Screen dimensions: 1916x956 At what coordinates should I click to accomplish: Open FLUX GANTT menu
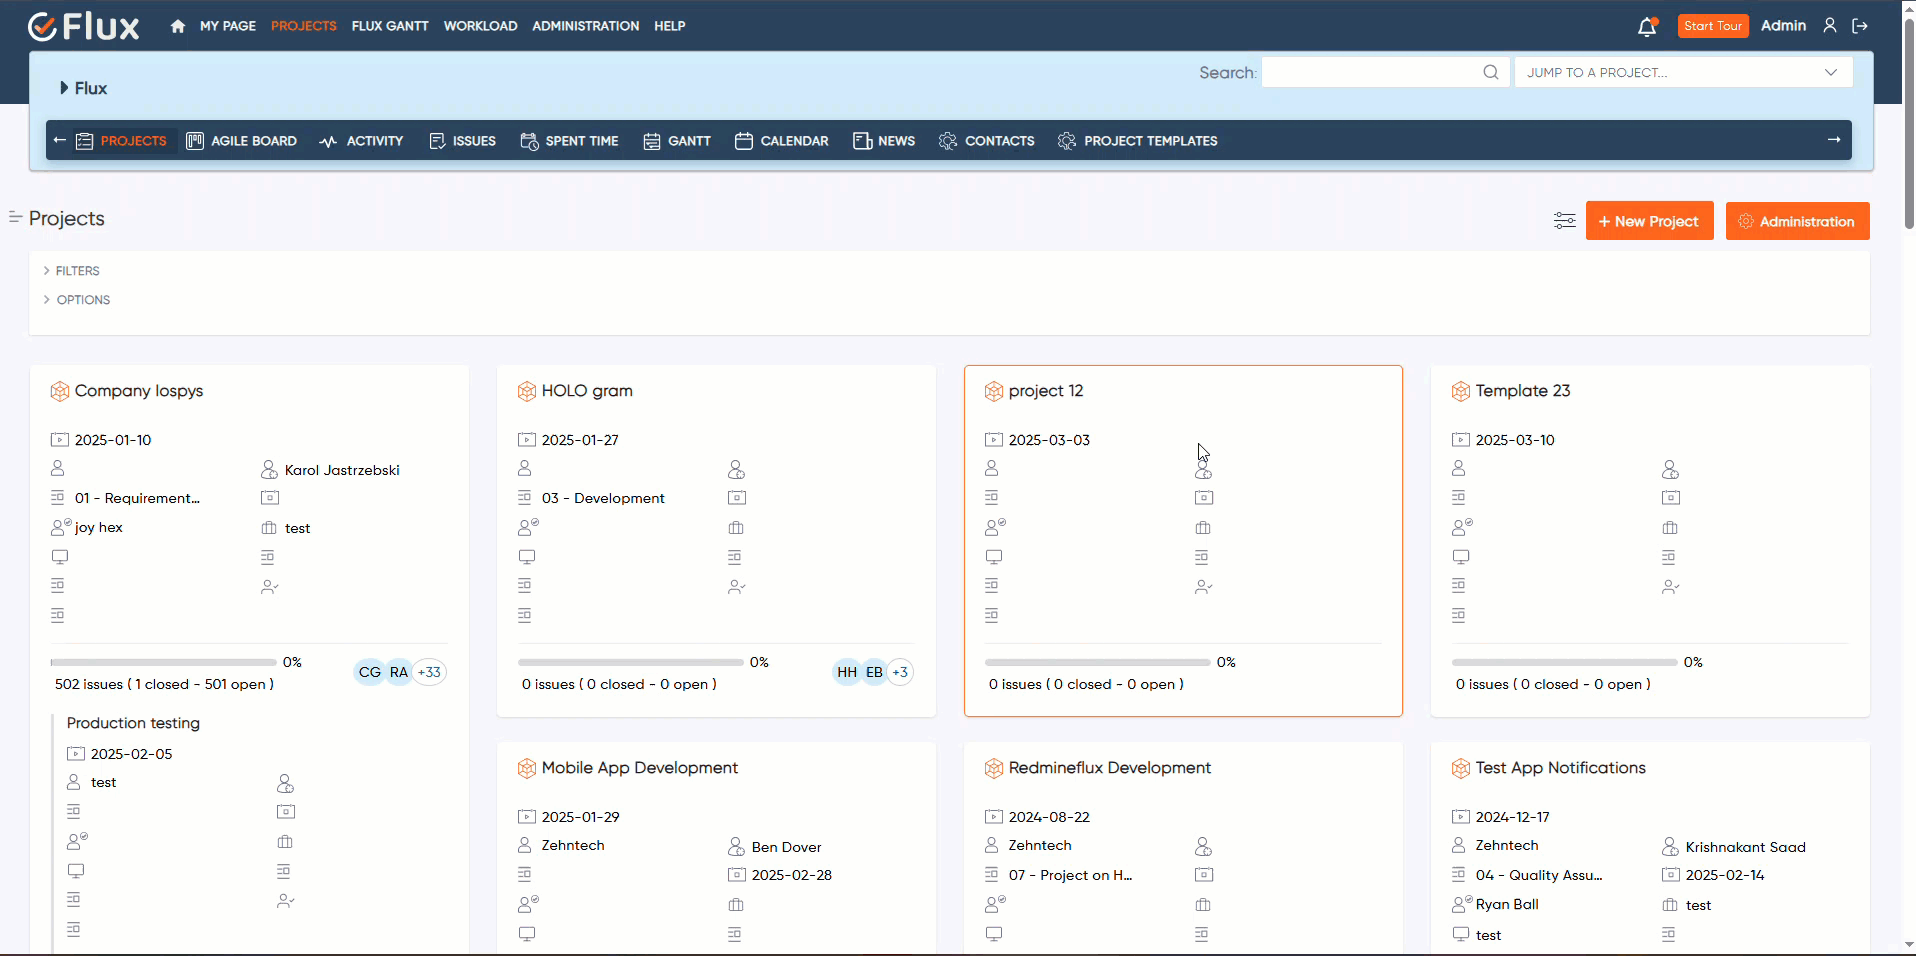(390, 26)
